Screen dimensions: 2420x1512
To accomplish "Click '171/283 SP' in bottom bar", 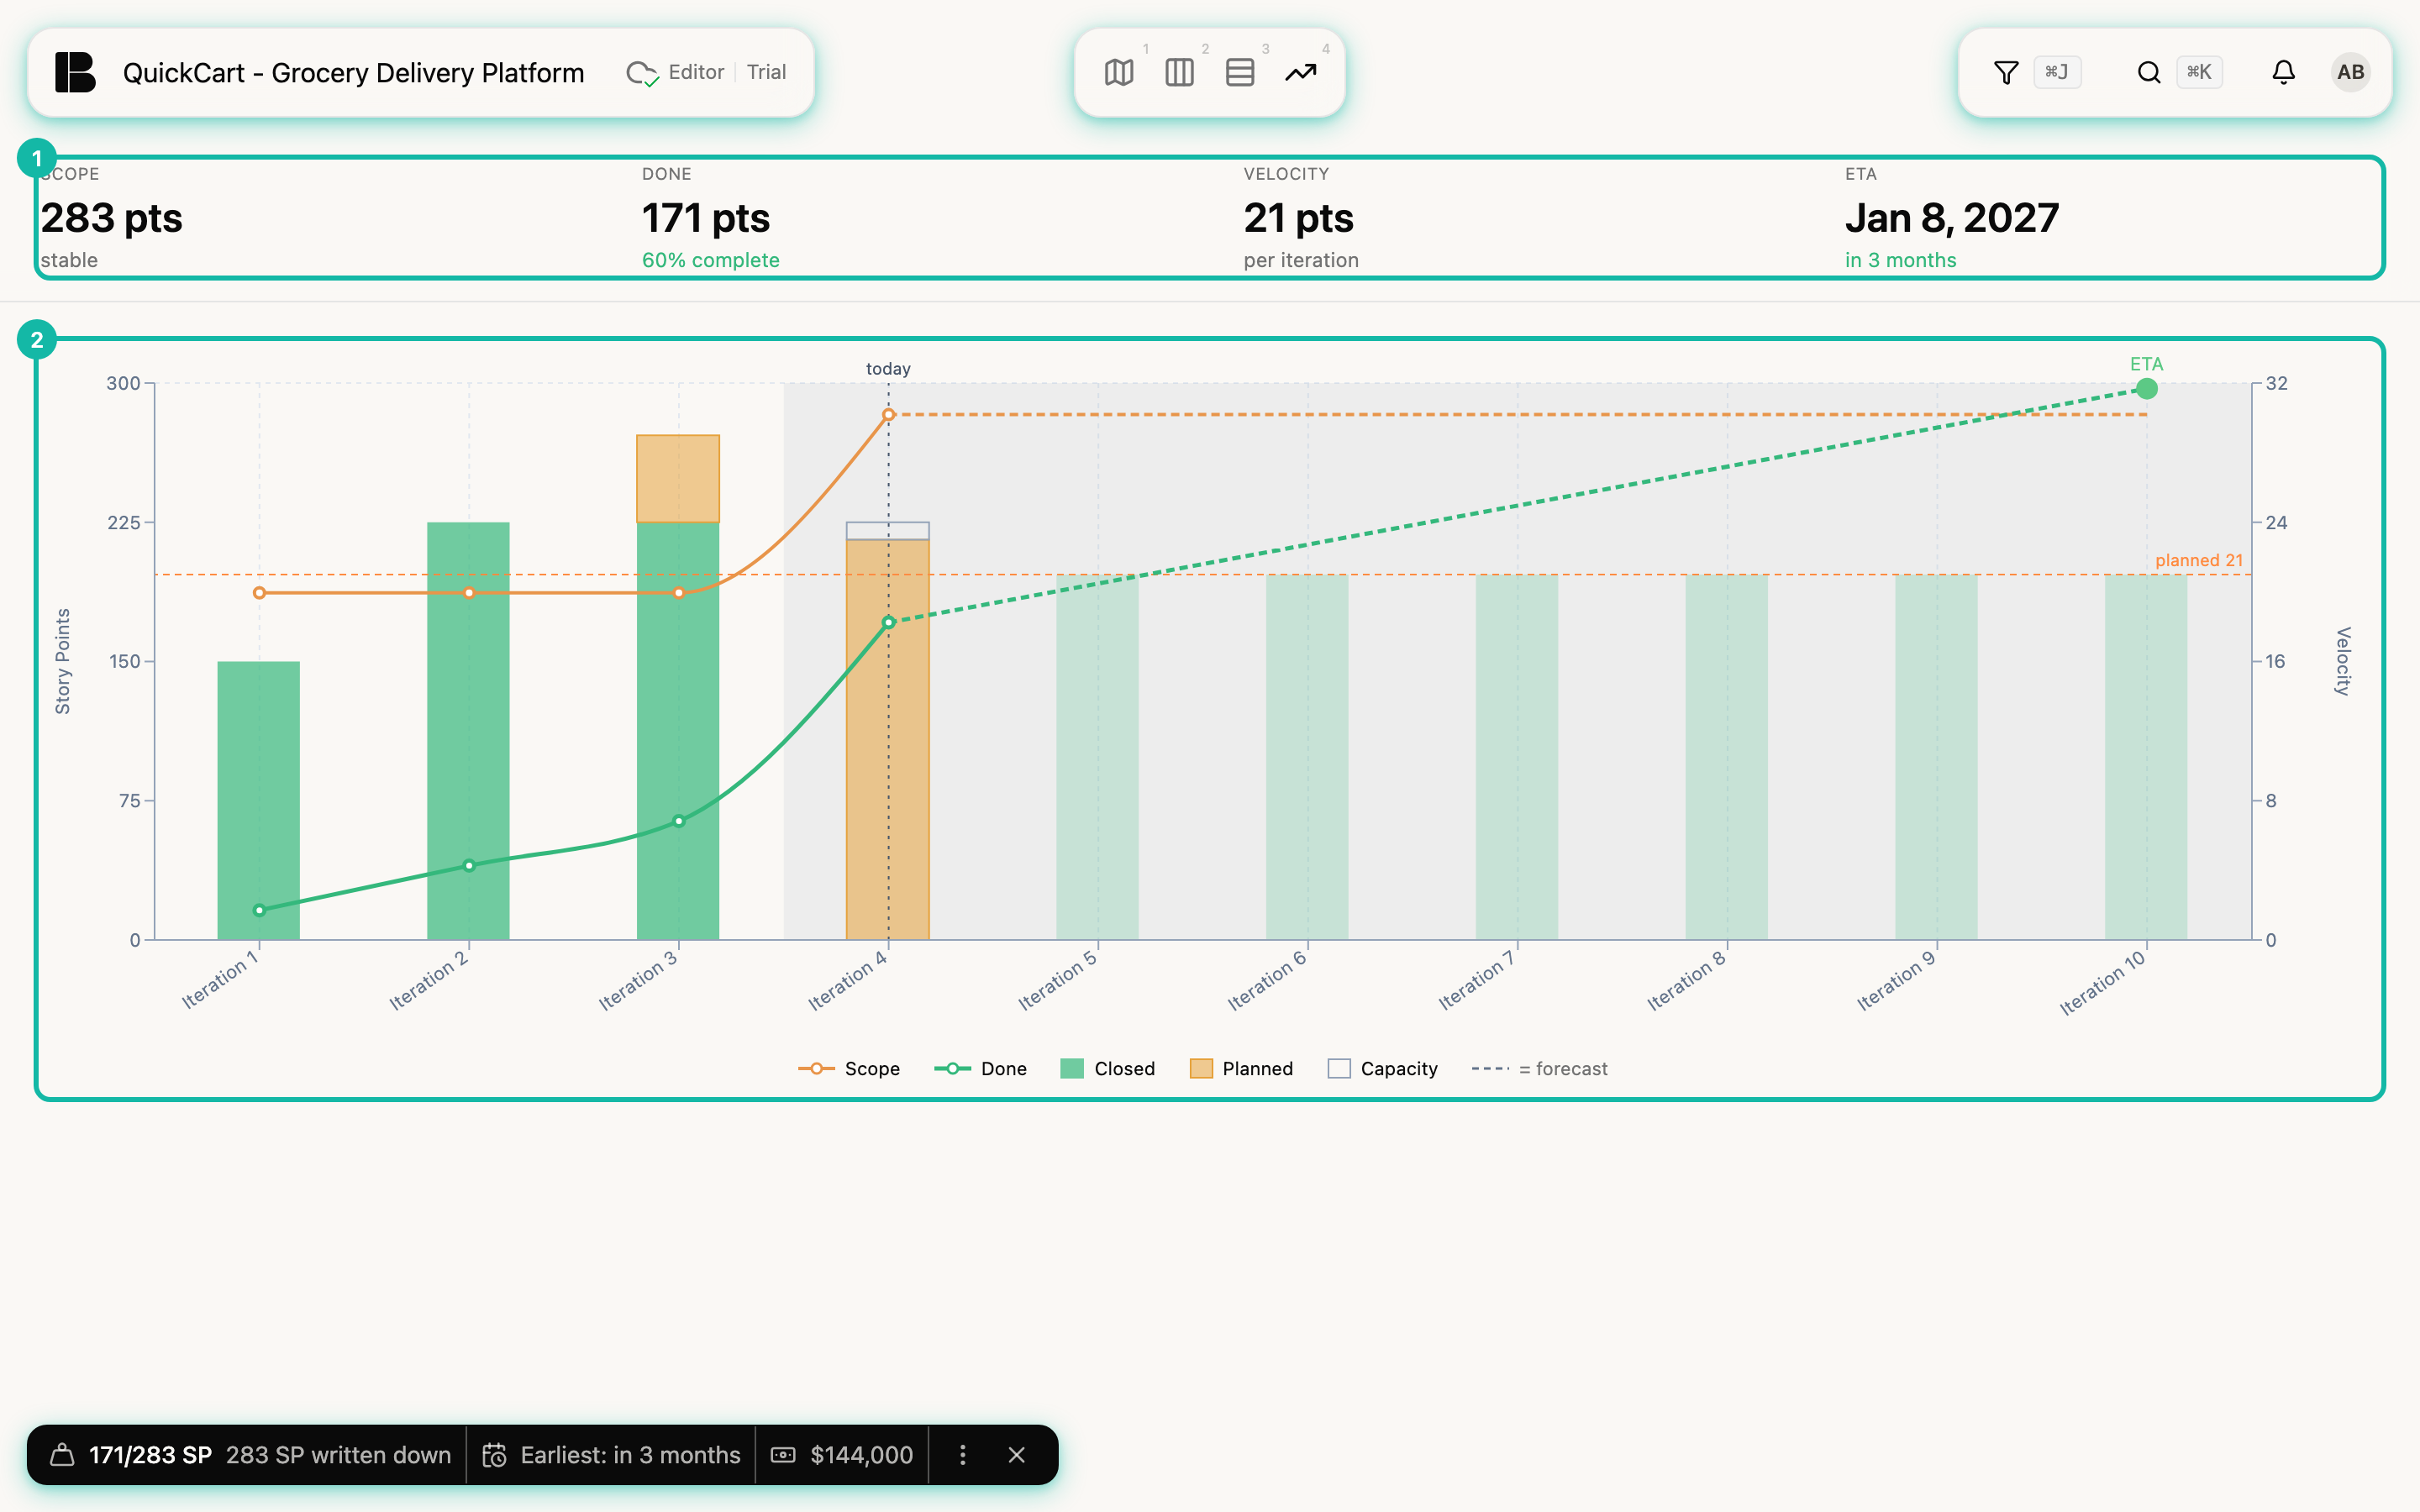I will click(x=150, y=1455).
